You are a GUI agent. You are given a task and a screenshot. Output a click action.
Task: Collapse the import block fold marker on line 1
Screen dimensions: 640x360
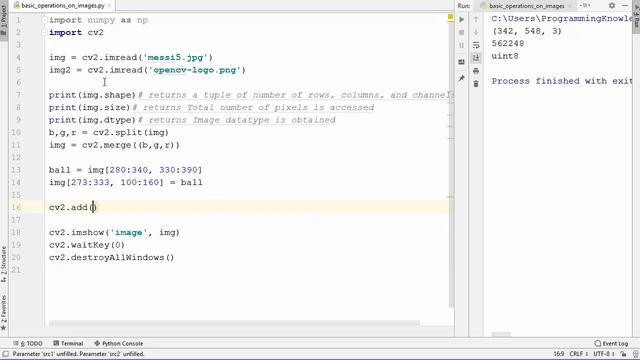coord(44,20)
